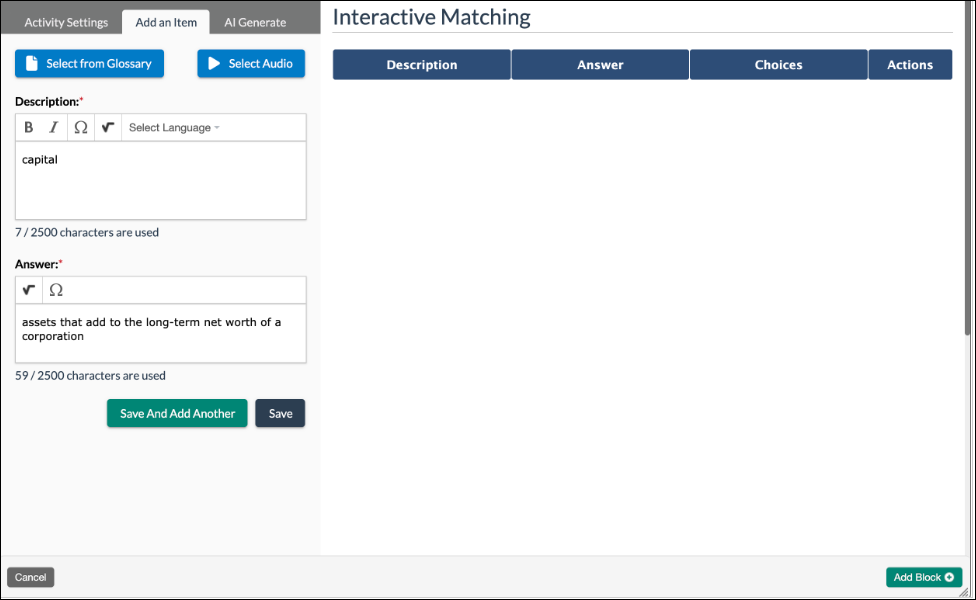Viewport: 976px width, 600px height.
Task: Open the Select Audio picker
Action: 250,63
